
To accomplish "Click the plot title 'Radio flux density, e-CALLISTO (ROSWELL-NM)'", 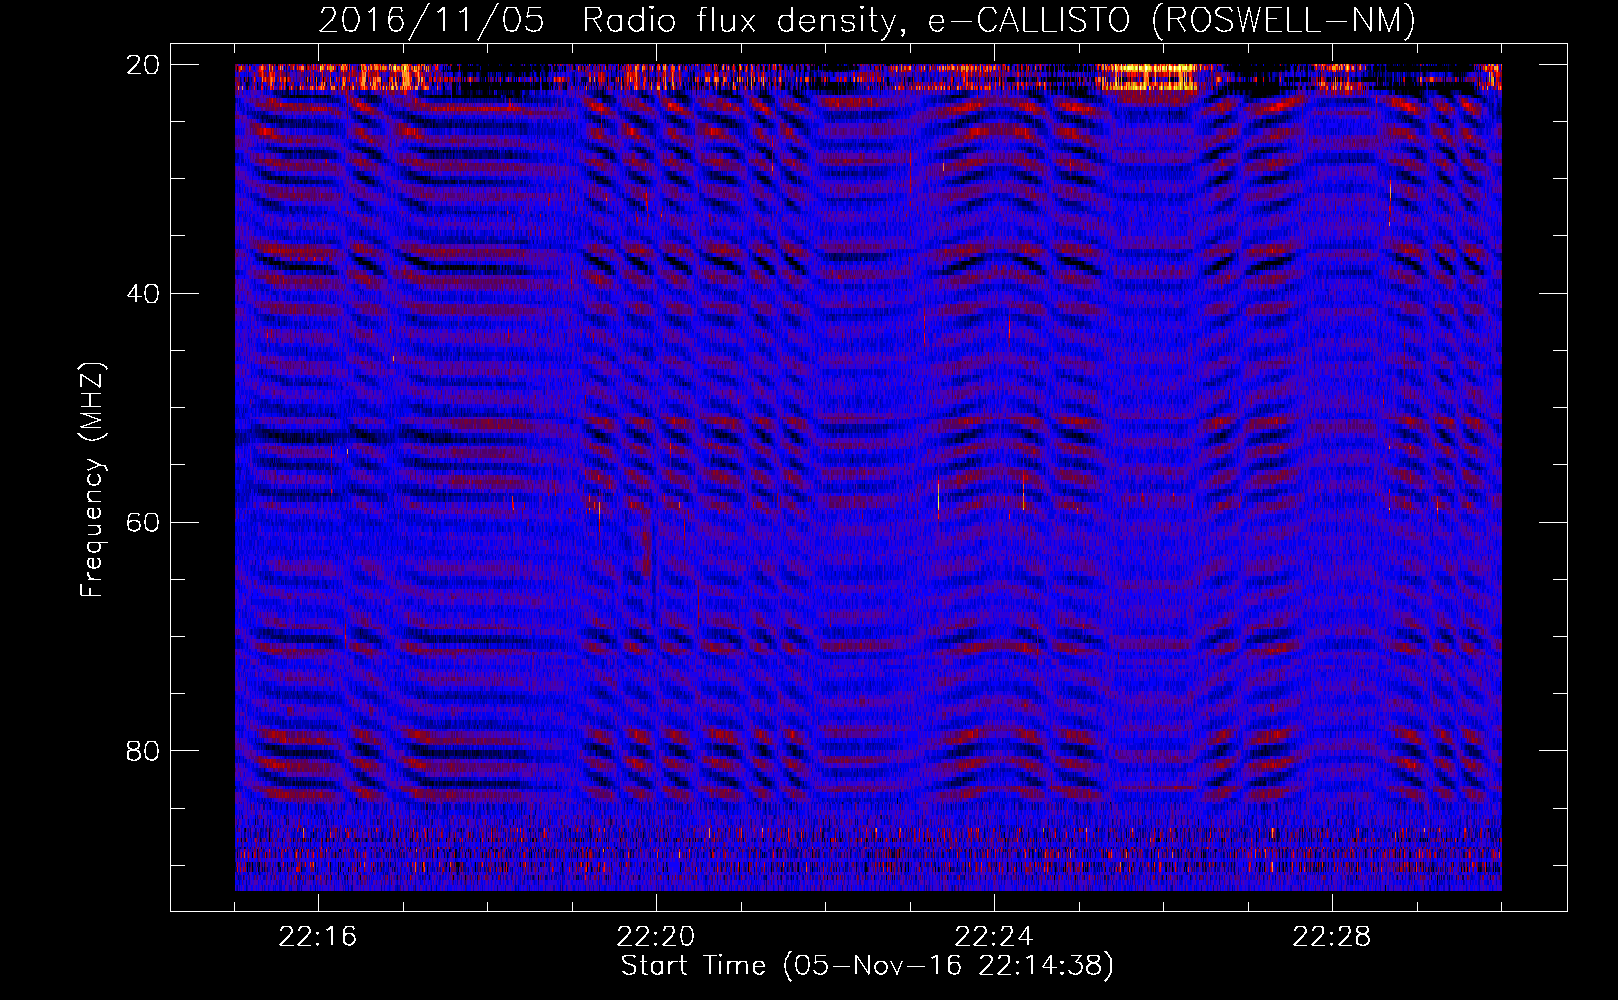I will [999, 21].
